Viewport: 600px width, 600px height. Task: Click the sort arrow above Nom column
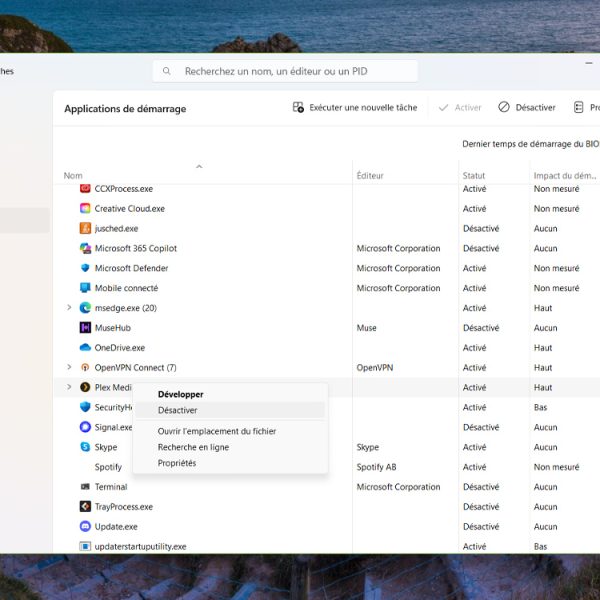[199, 166]
